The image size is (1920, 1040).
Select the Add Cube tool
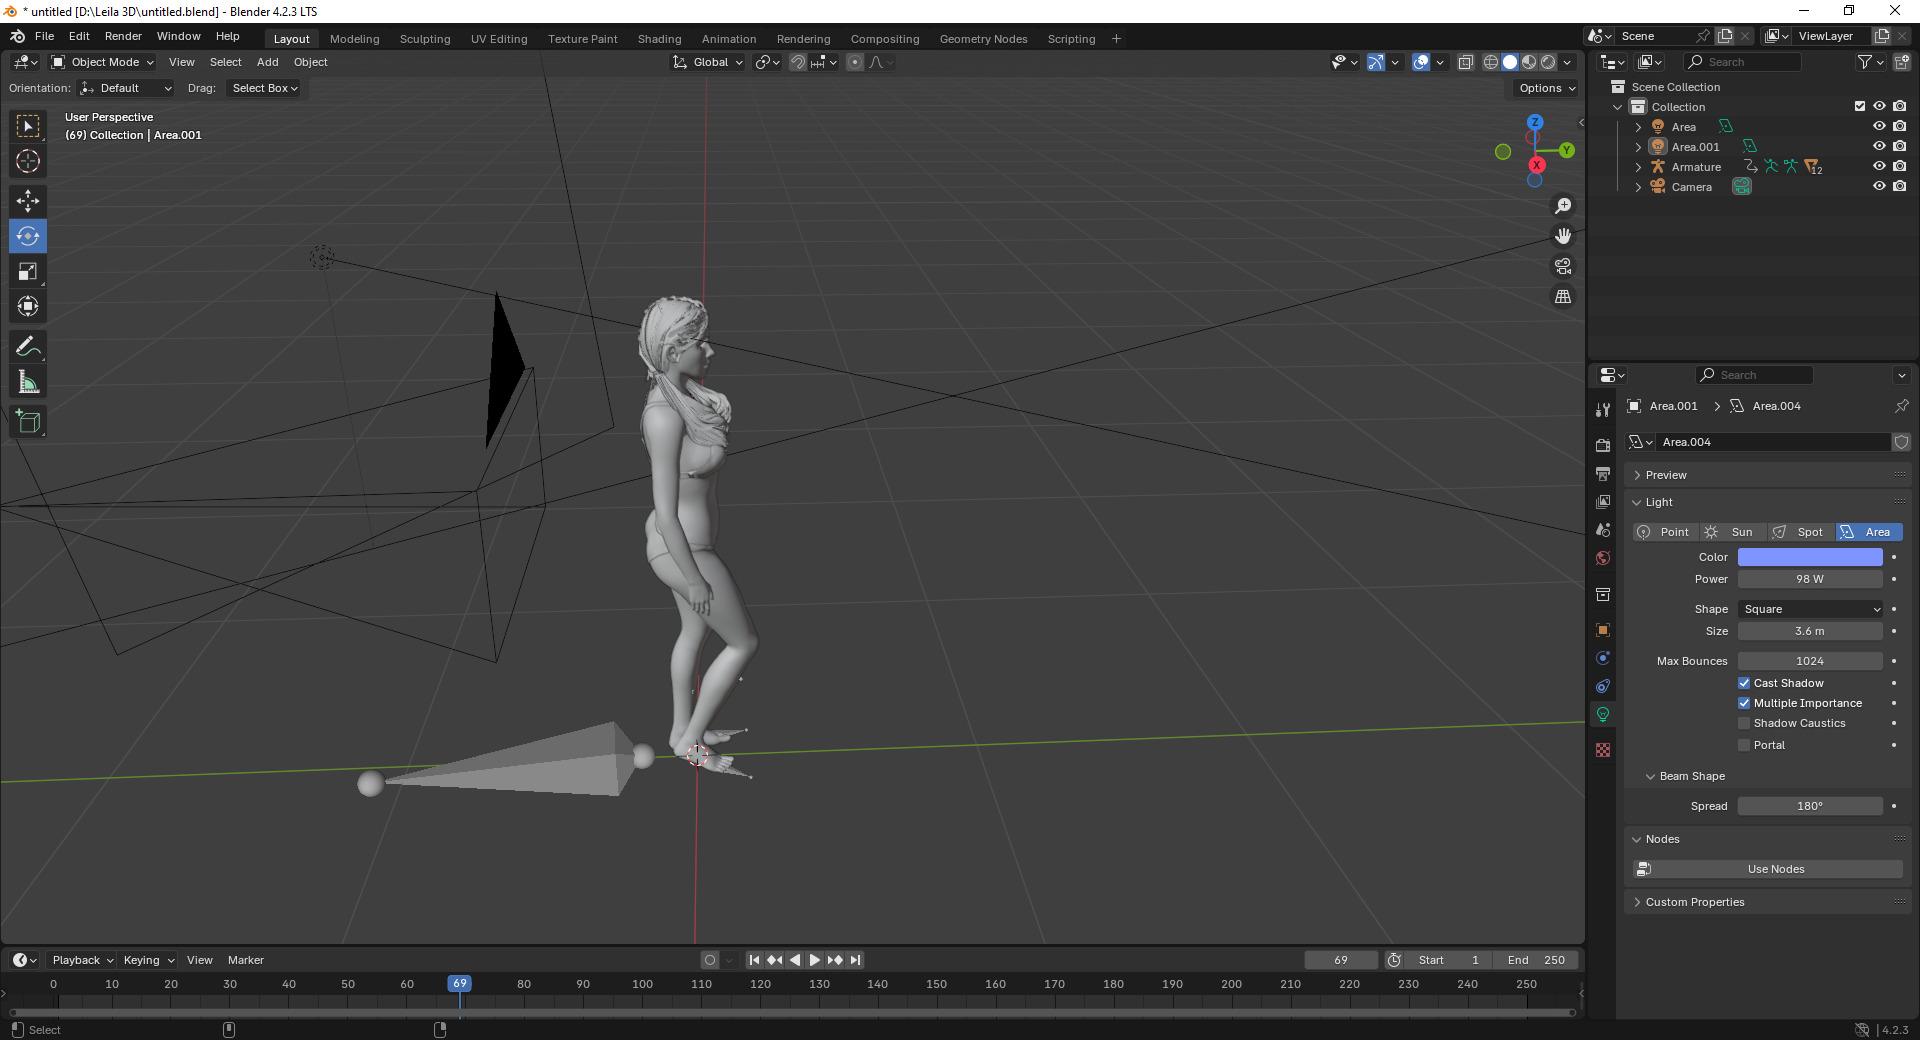point(28,421)
